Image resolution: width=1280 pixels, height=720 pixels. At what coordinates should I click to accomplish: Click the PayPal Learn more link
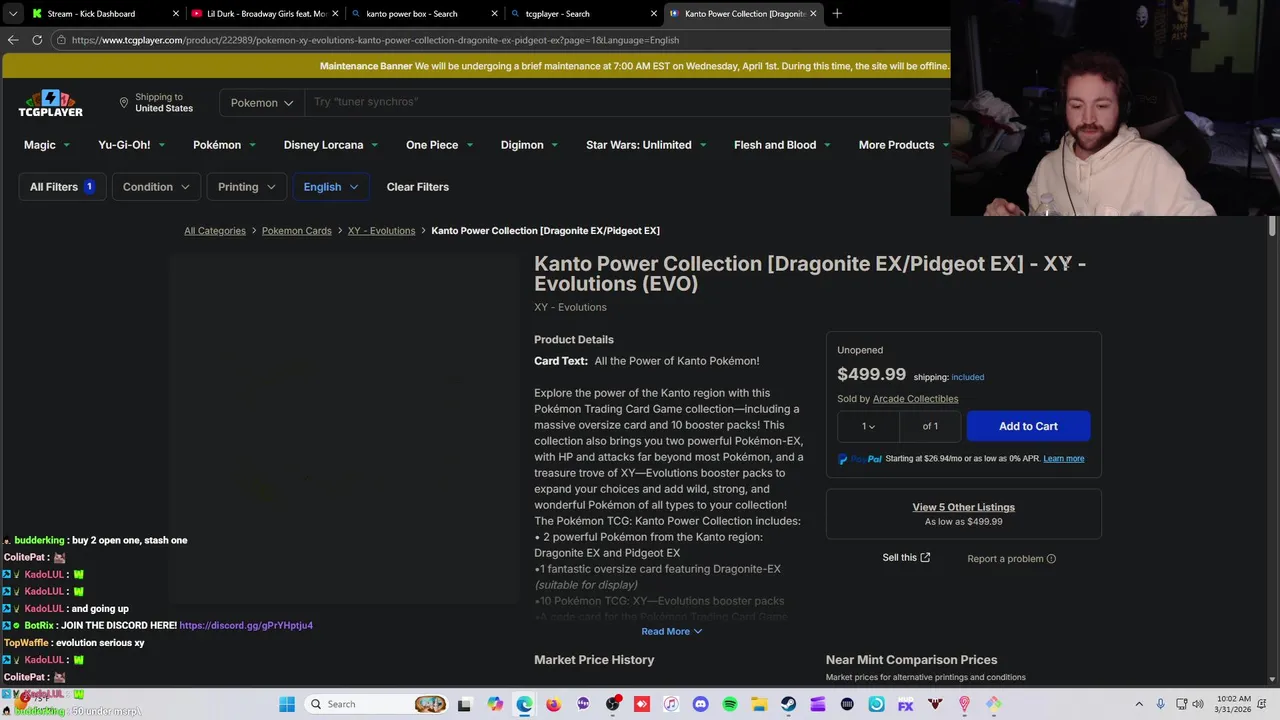tap(1063, 459)
